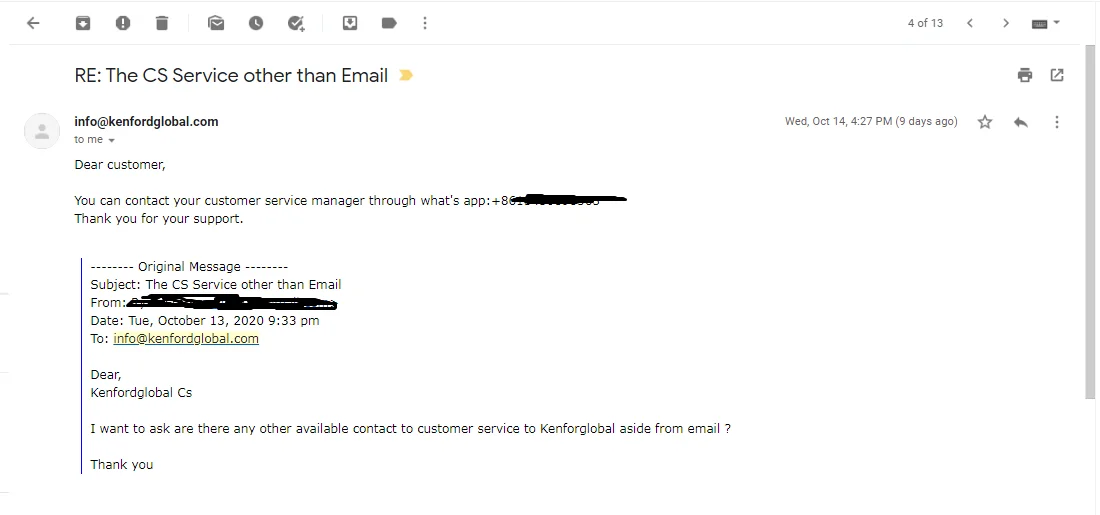
Task: Open the toolbar More options menu
Action: [424, 23]
